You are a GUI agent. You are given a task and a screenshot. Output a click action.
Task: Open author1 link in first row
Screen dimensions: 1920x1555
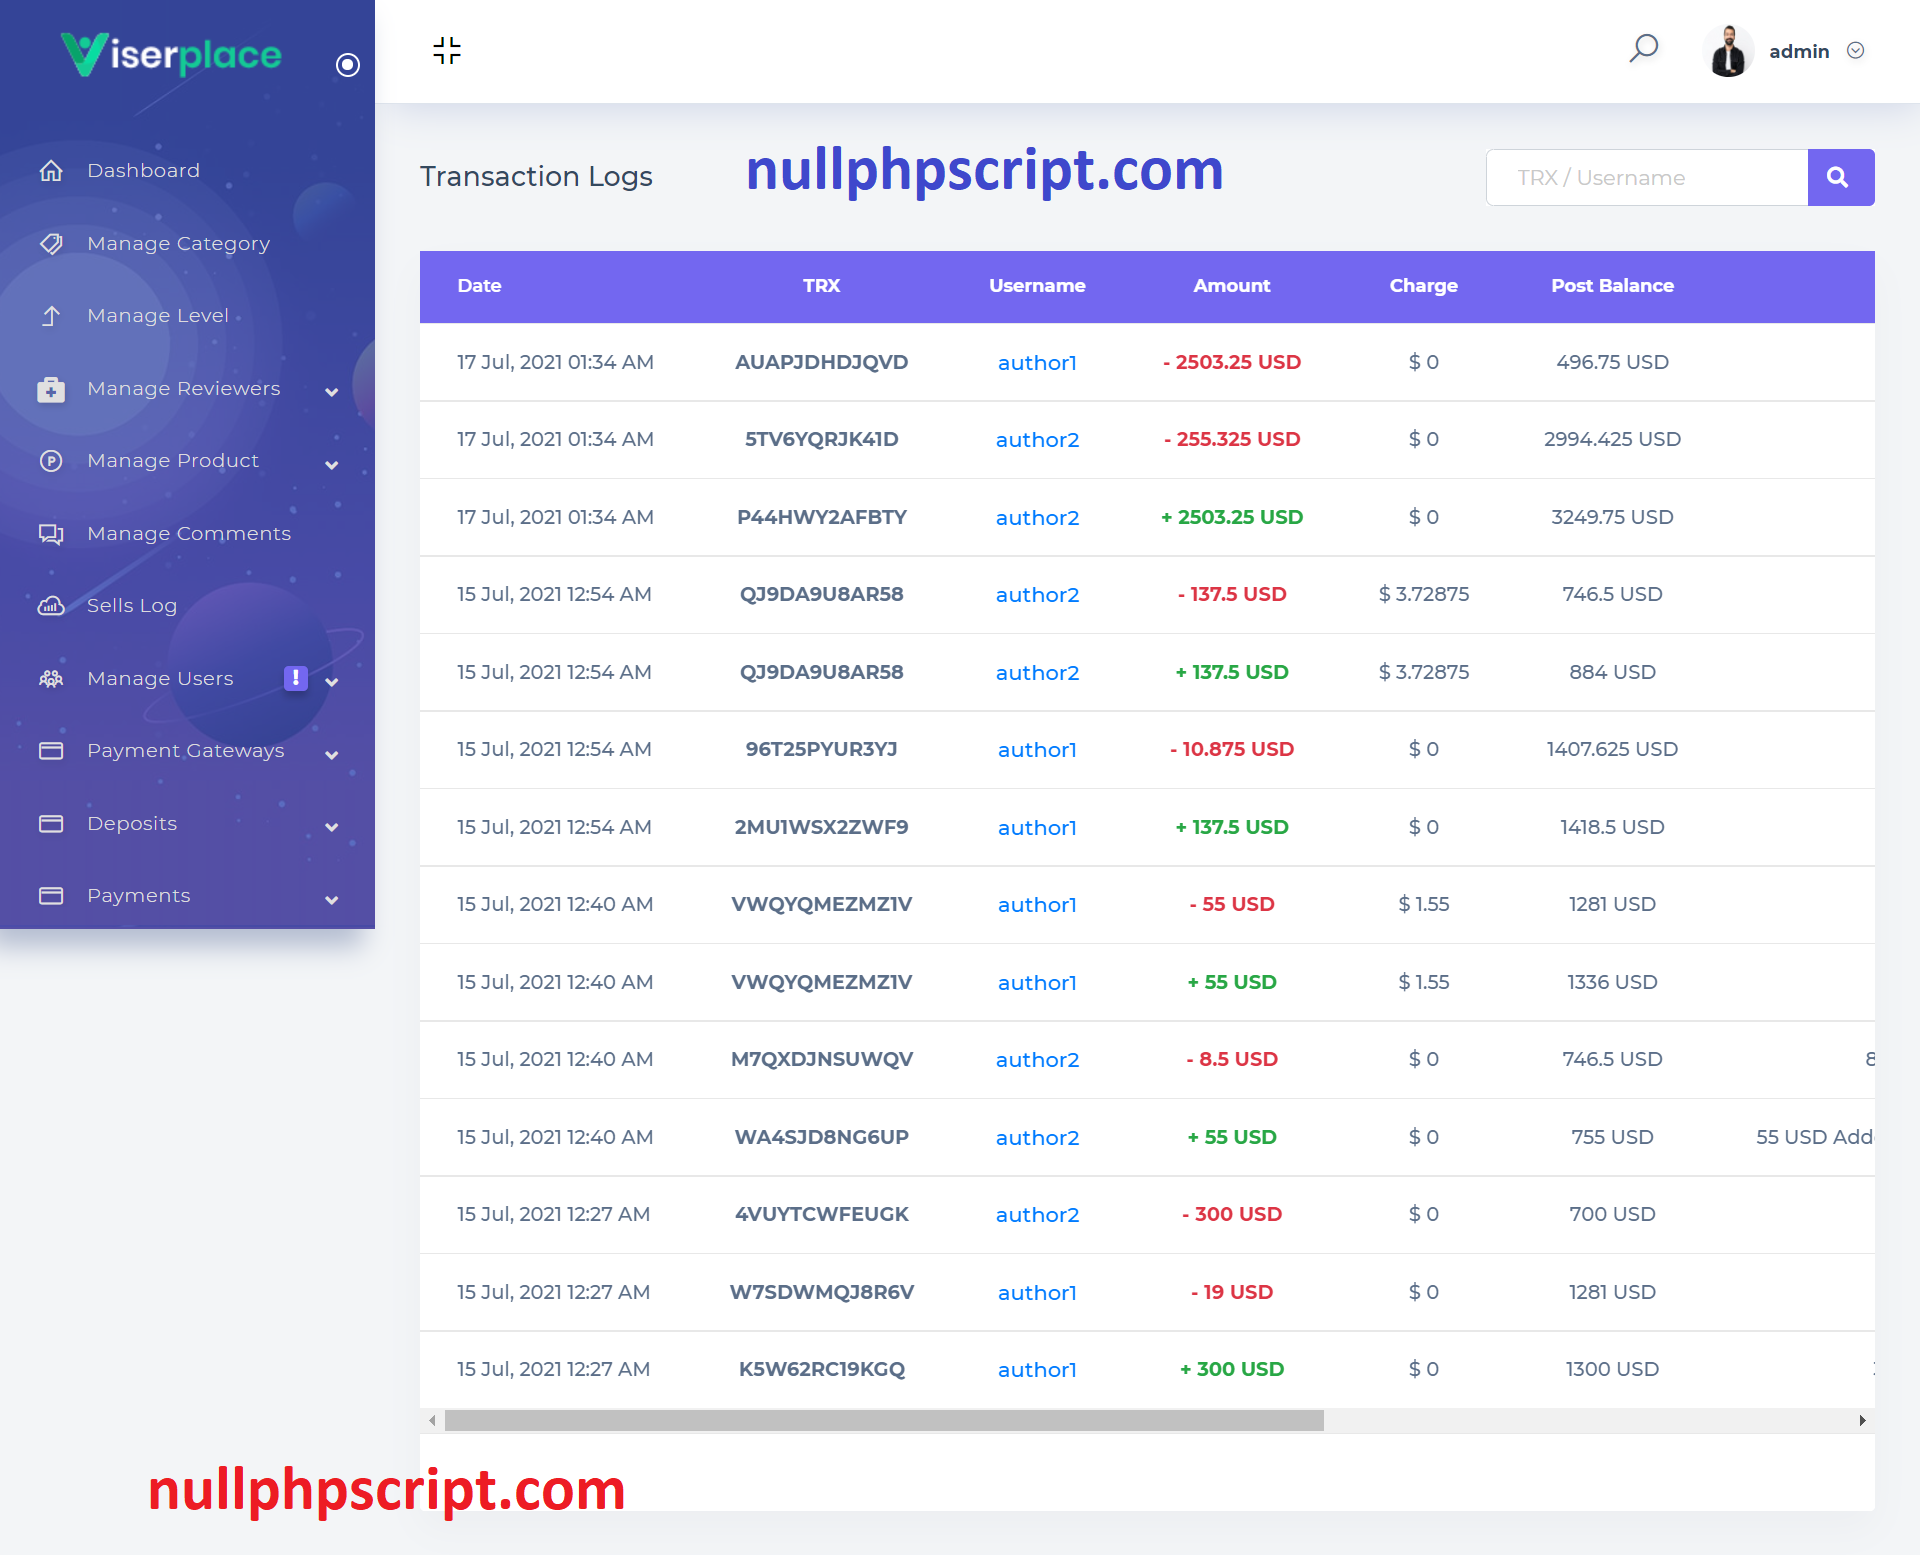(x=1037, y=363)
